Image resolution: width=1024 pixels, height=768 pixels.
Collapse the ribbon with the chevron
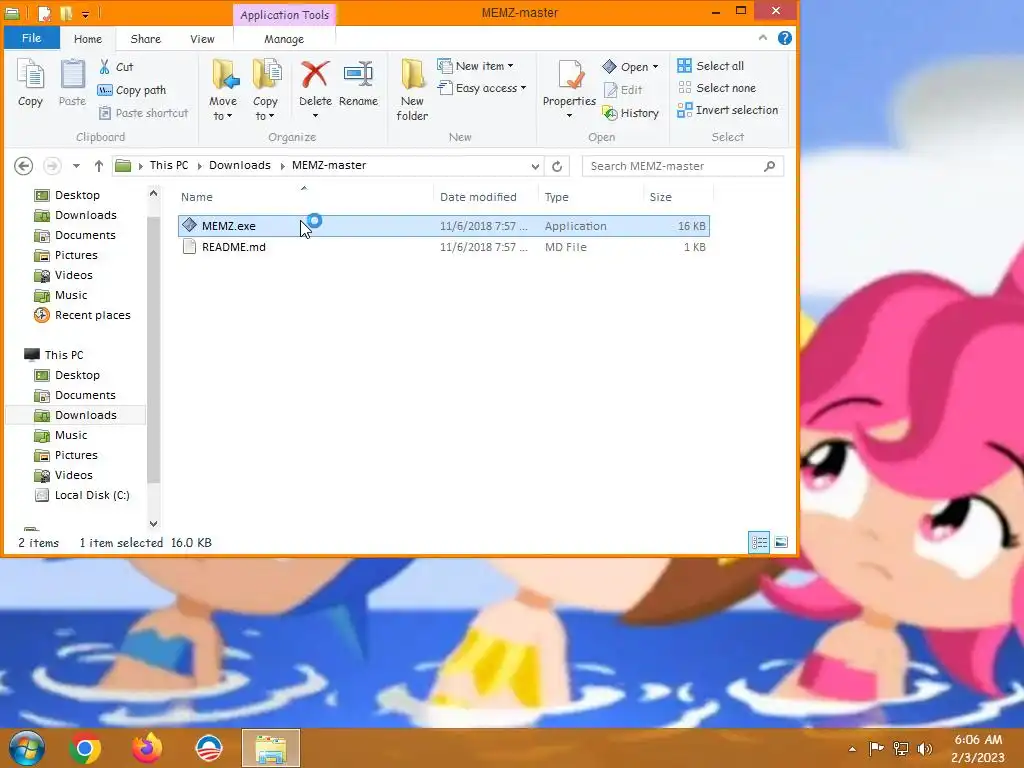point(763,38)
